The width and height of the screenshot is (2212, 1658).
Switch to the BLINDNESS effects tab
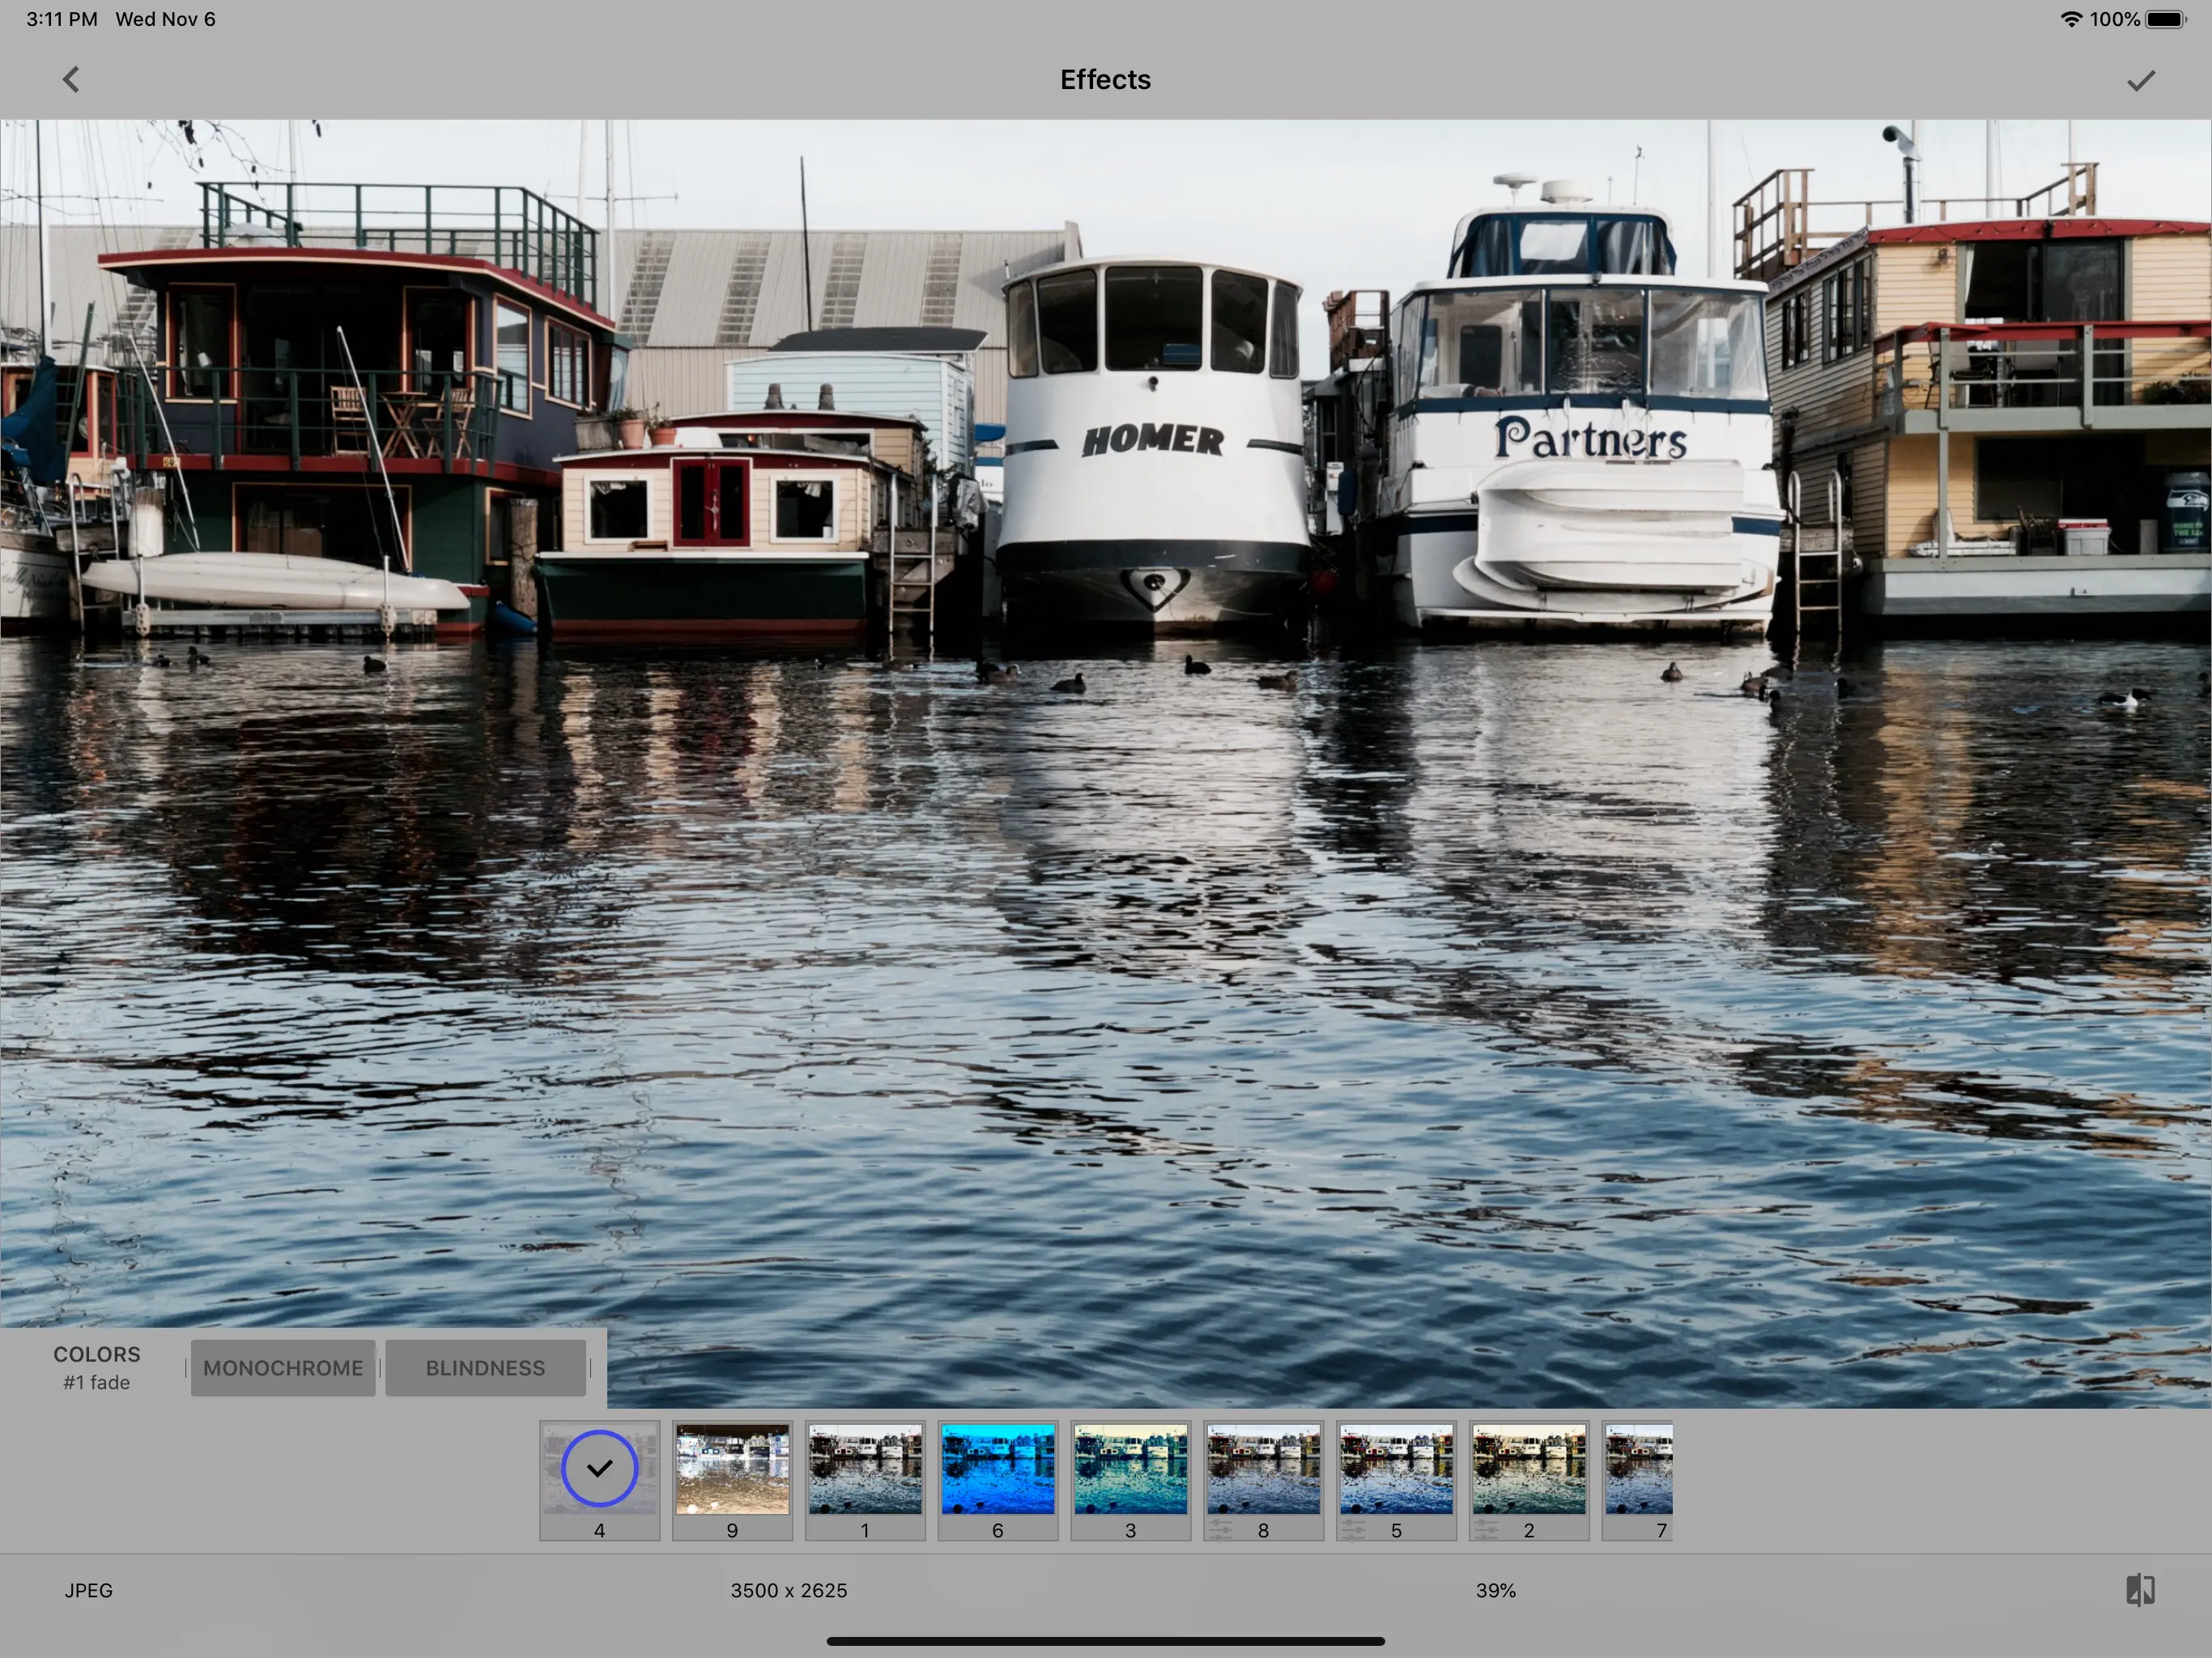[x=485, y=1368]
